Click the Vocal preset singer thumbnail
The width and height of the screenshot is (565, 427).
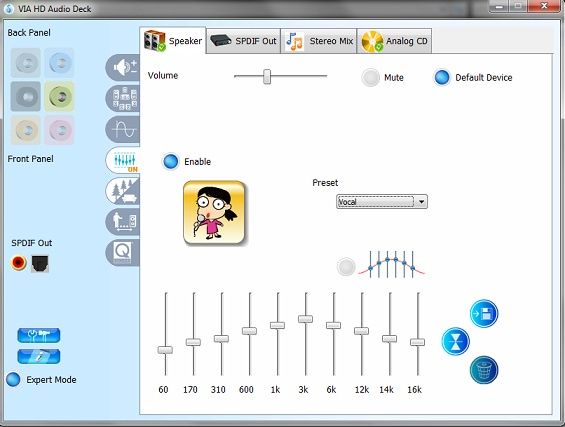click(214, 212)
